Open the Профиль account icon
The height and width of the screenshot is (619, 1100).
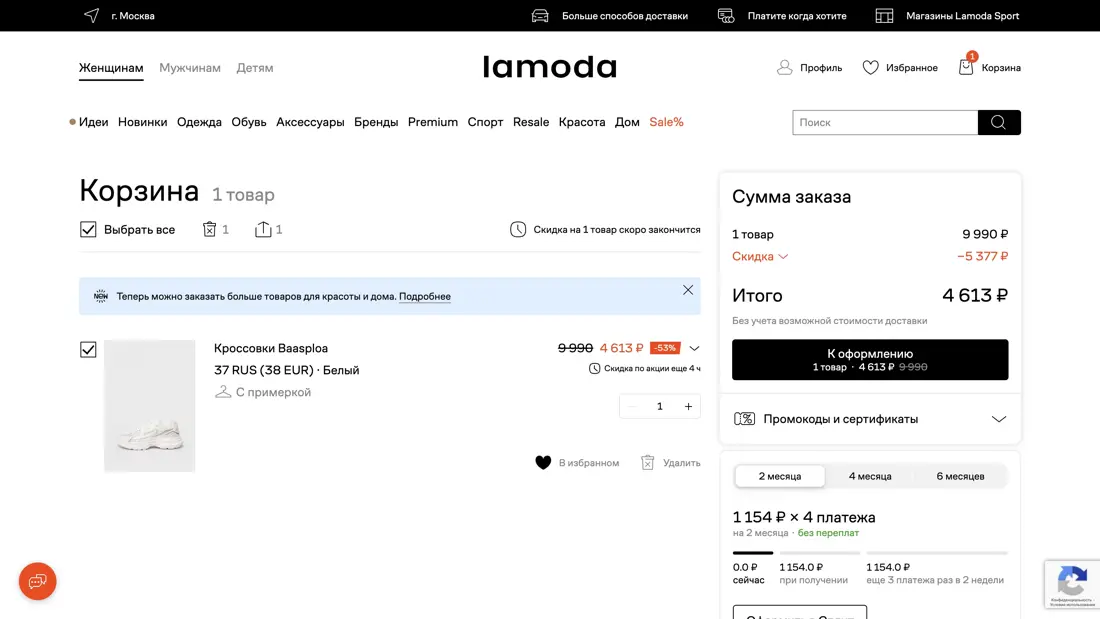(x=785, y=66)
